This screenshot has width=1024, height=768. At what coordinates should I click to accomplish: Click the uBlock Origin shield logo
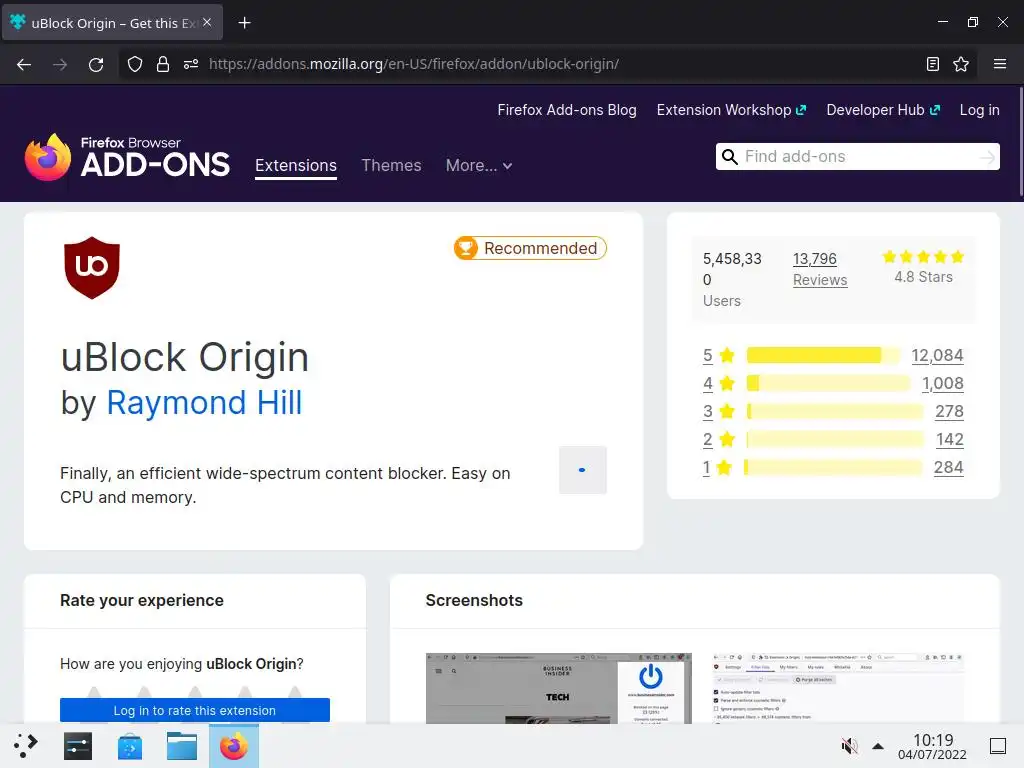click(x=92, y=268)
